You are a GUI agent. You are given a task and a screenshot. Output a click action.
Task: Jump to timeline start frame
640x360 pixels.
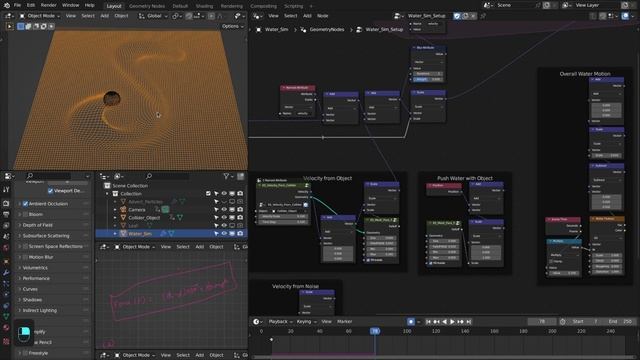428,322
